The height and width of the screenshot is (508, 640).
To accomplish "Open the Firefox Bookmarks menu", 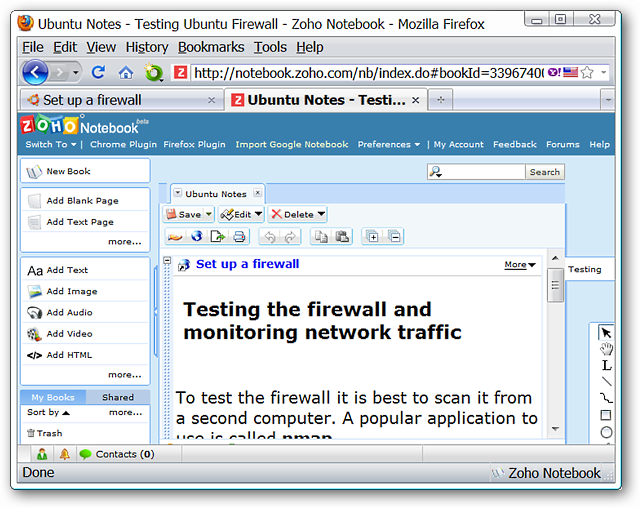I will tap(211, 47).
